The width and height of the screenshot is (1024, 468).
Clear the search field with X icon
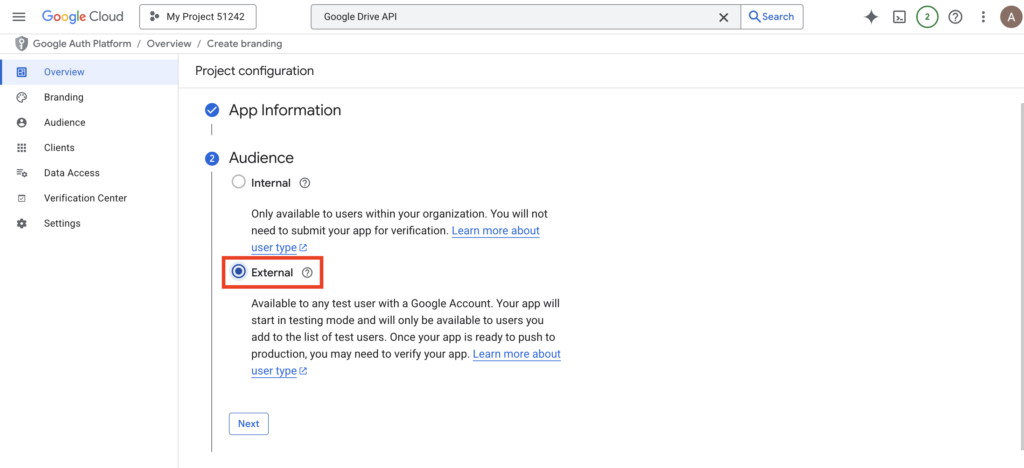[x=724, y=17]
